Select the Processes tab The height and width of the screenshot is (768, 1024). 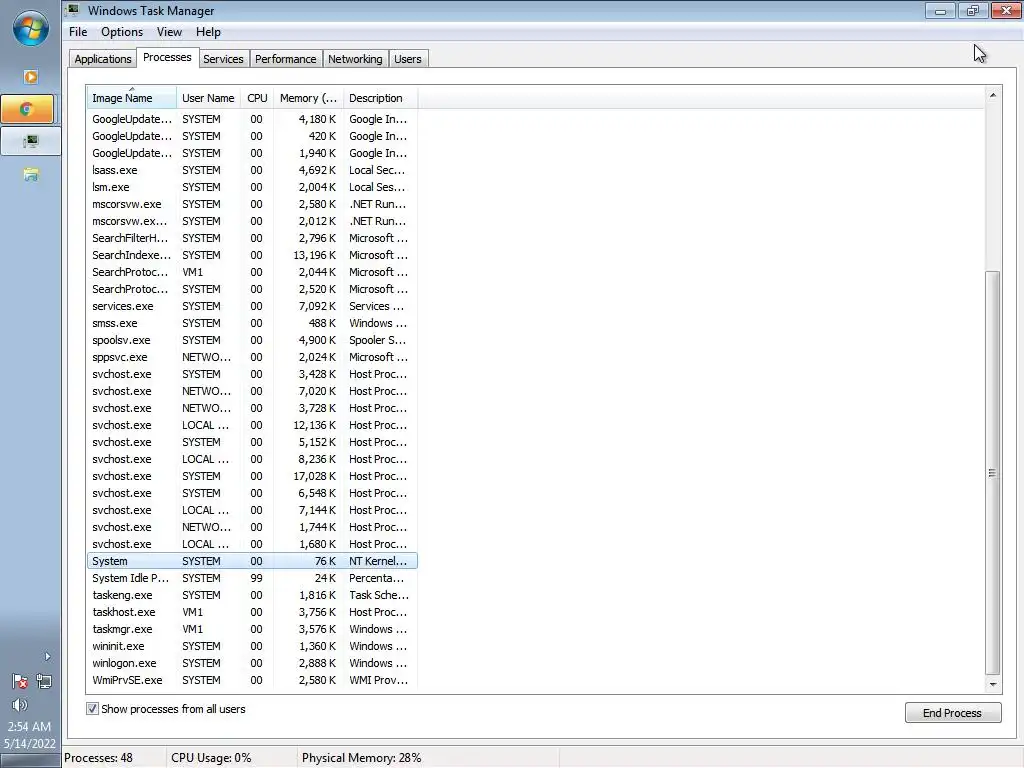[x=167, y=57]
